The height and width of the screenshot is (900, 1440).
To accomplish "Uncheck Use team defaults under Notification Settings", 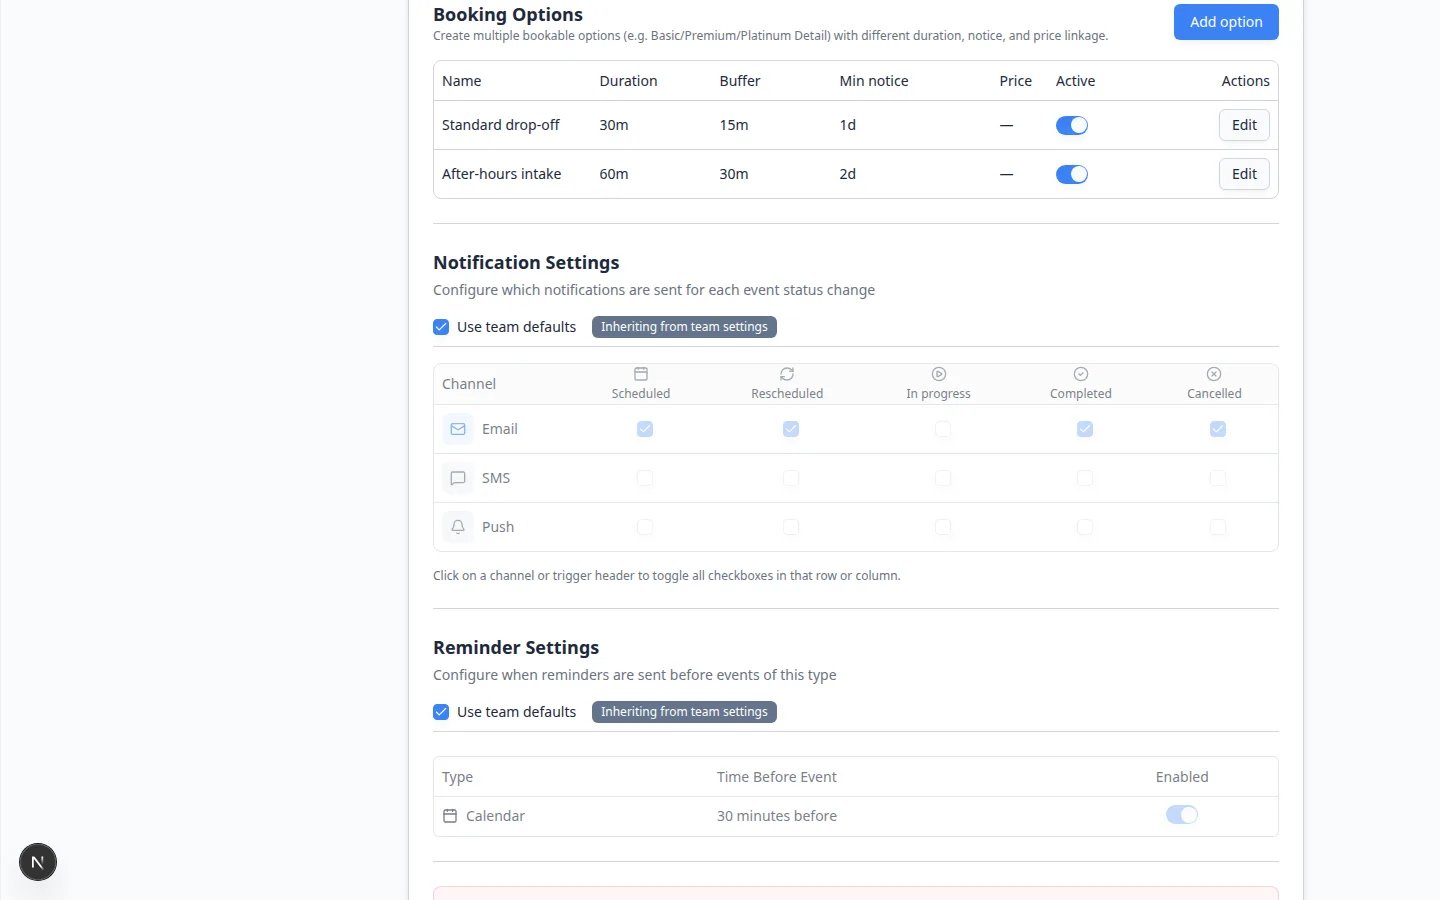I will [x=441, y=327].
